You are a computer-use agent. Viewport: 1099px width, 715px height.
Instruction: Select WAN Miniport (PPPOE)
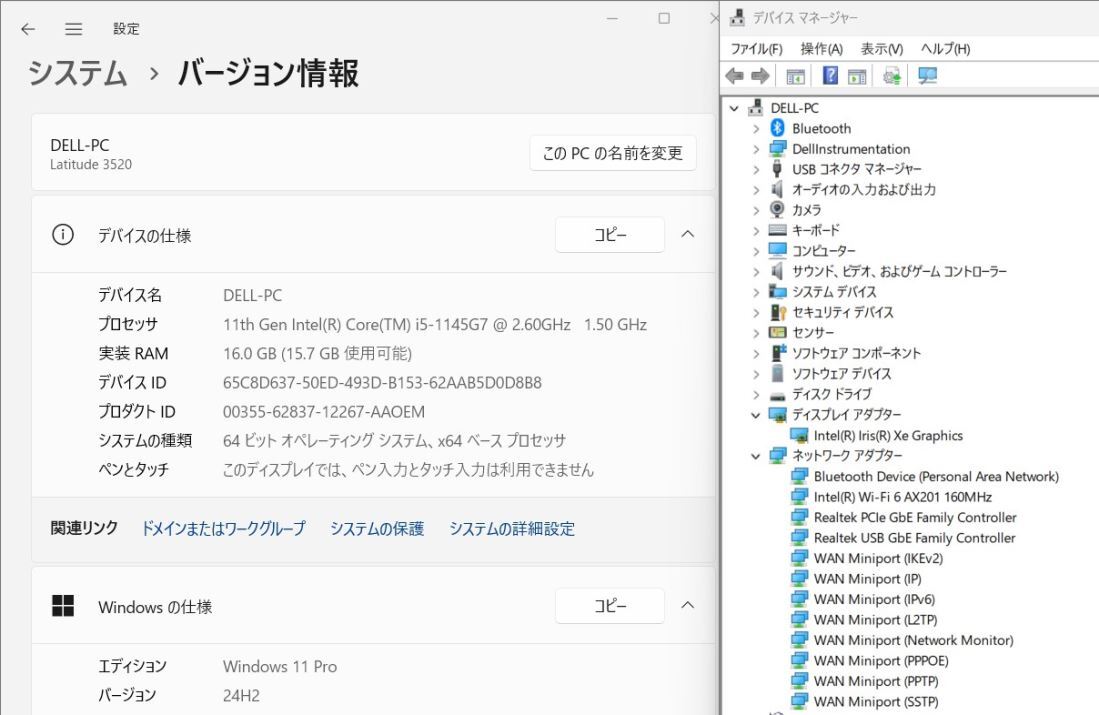(881, 660)
